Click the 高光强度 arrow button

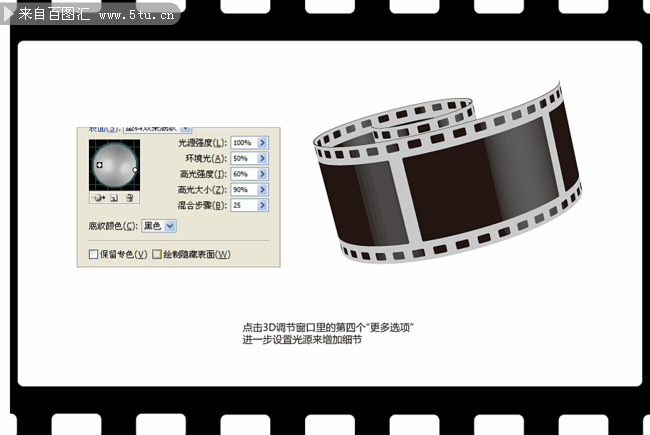[262, 174]
